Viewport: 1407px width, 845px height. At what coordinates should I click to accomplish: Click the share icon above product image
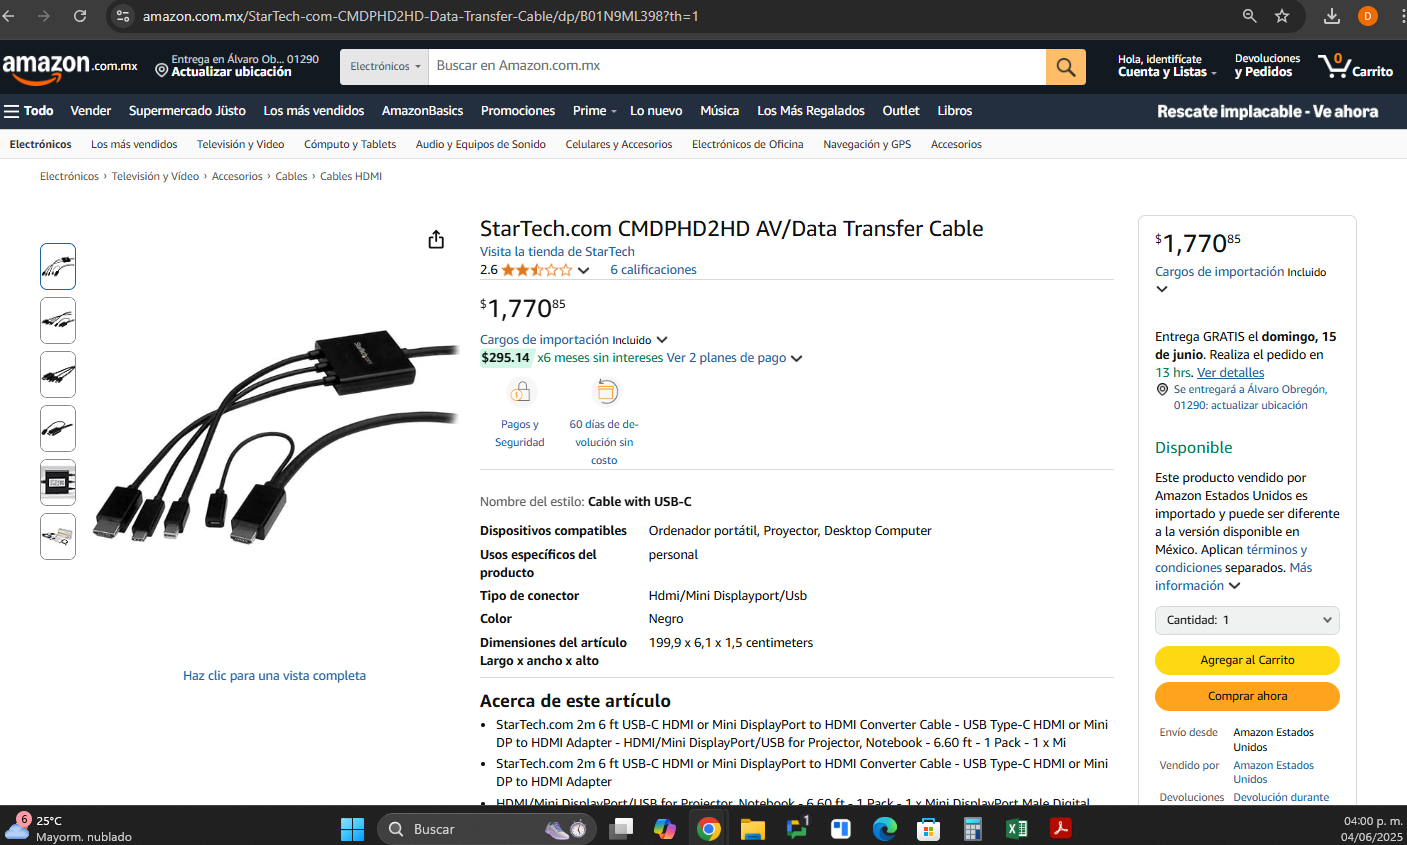pyautogui.click(x=436, y=239)
